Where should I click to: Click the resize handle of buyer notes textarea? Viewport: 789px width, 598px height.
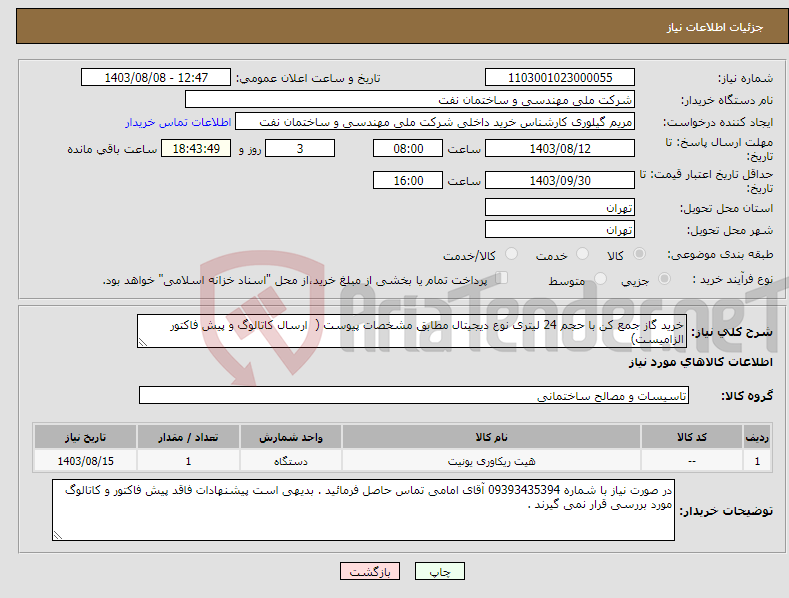(x=58, y=535)
